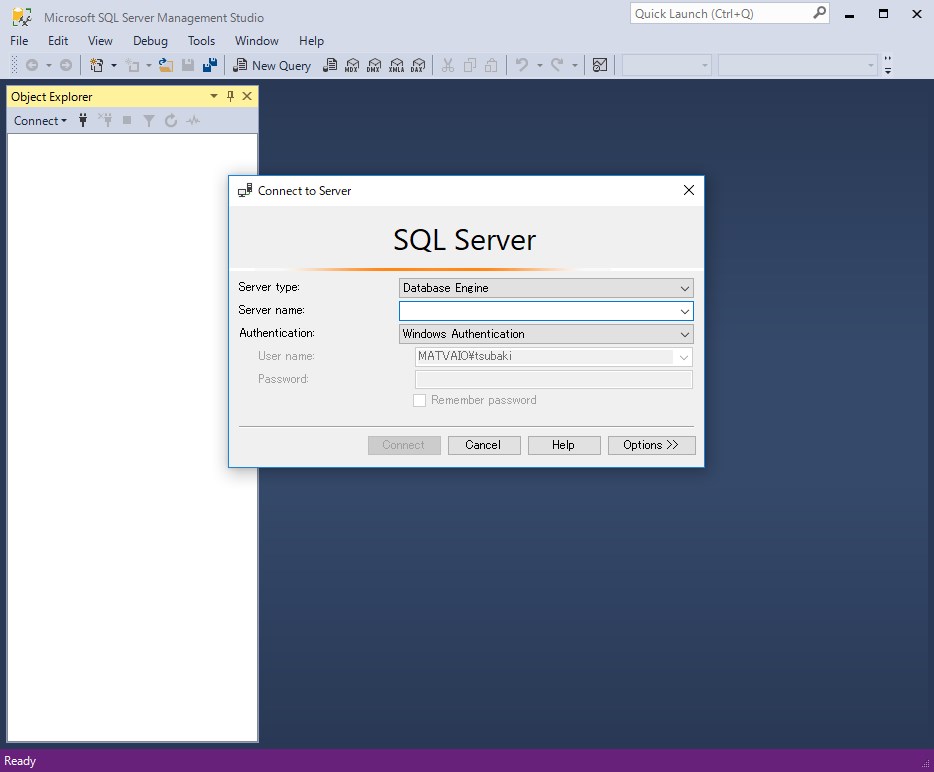Viewport: 934px width, 772px height.
Task: Open the filter in Object Explorer
Action: (x=148, y=120)
